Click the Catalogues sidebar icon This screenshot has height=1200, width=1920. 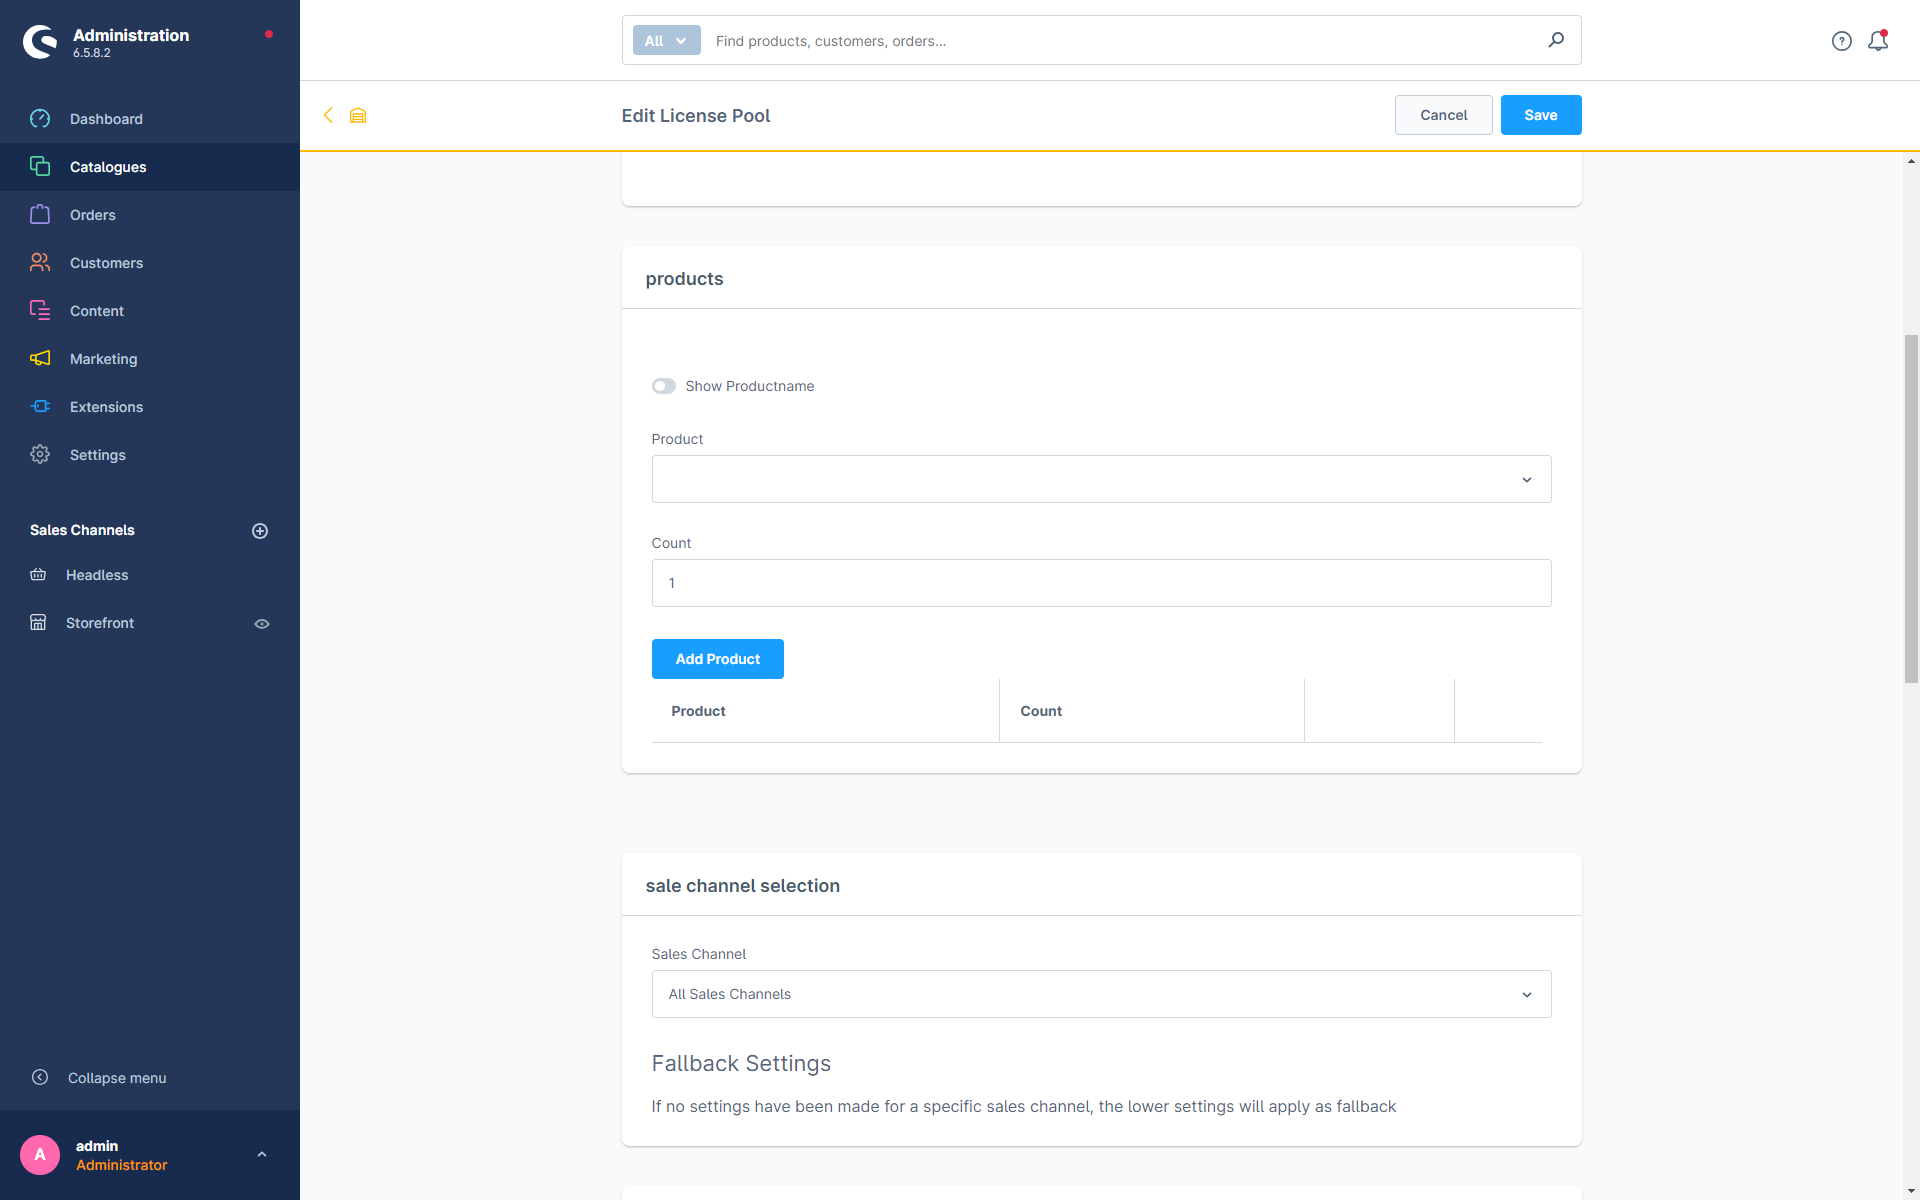pyautogui.click(x=40, y=167)
